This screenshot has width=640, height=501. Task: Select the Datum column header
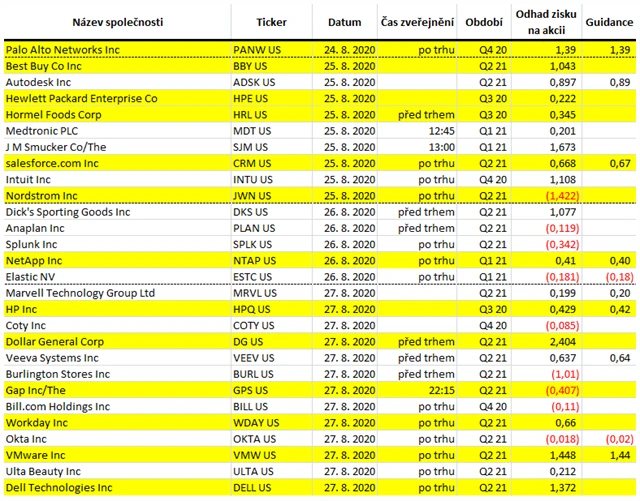tap(345, 22)
